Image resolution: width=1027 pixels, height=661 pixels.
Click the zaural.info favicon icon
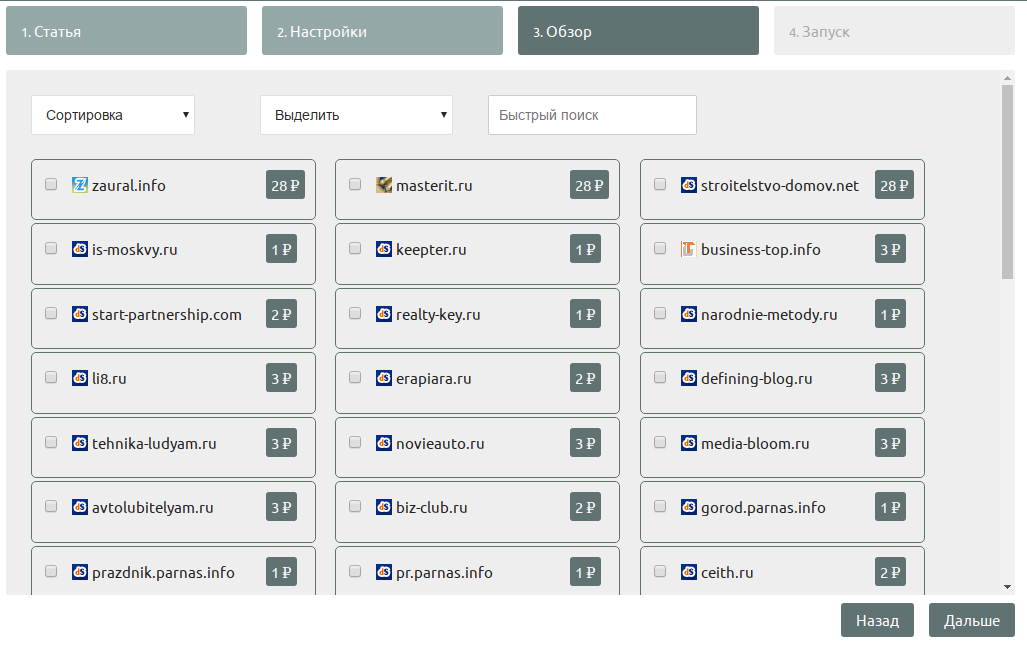coord(79,185)
